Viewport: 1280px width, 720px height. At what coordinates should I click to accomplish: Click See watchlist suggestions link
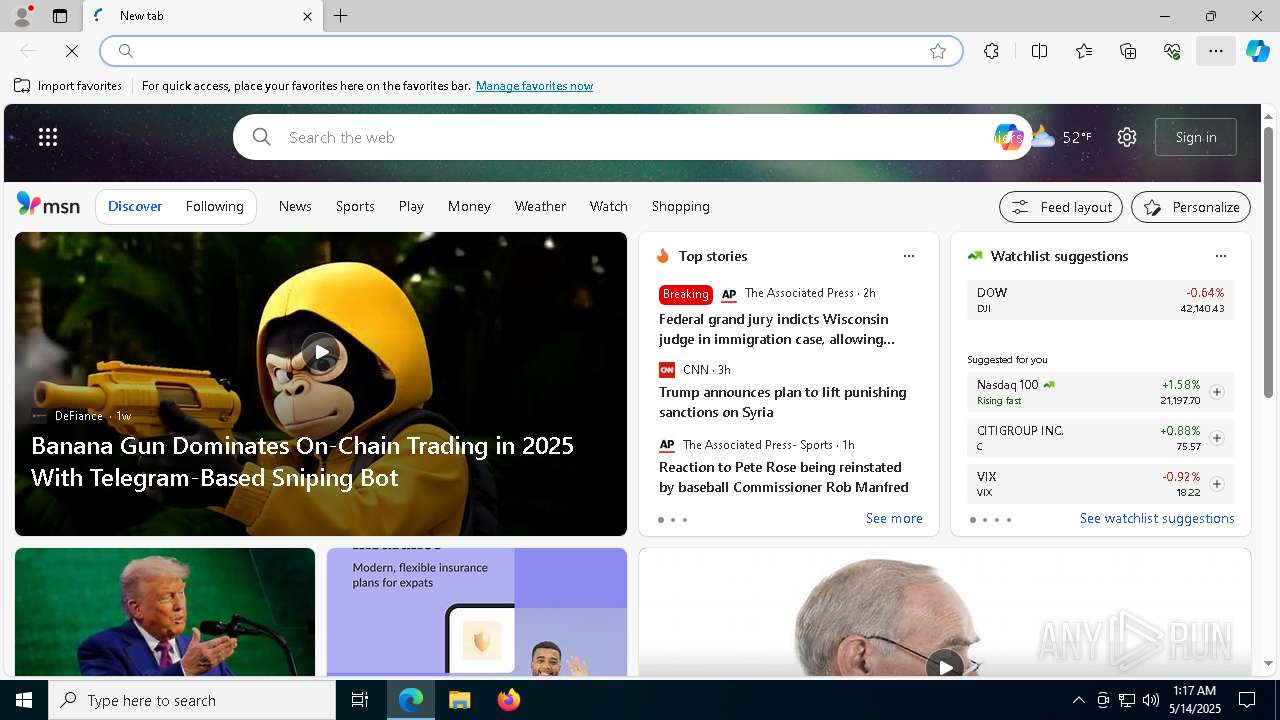click(1157, 518)
